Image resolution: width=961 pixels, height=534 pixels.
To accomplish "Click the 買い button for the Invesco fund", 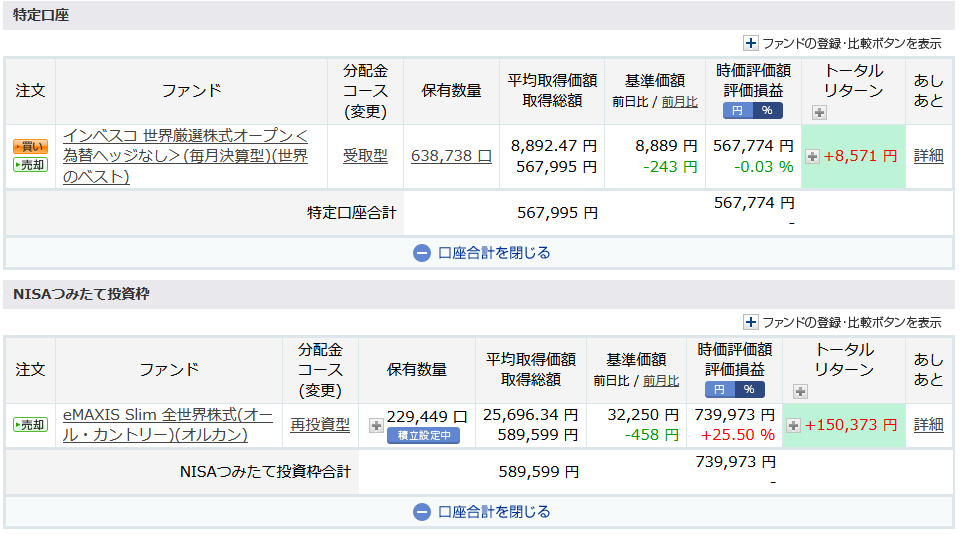I will tap(31, 147).
